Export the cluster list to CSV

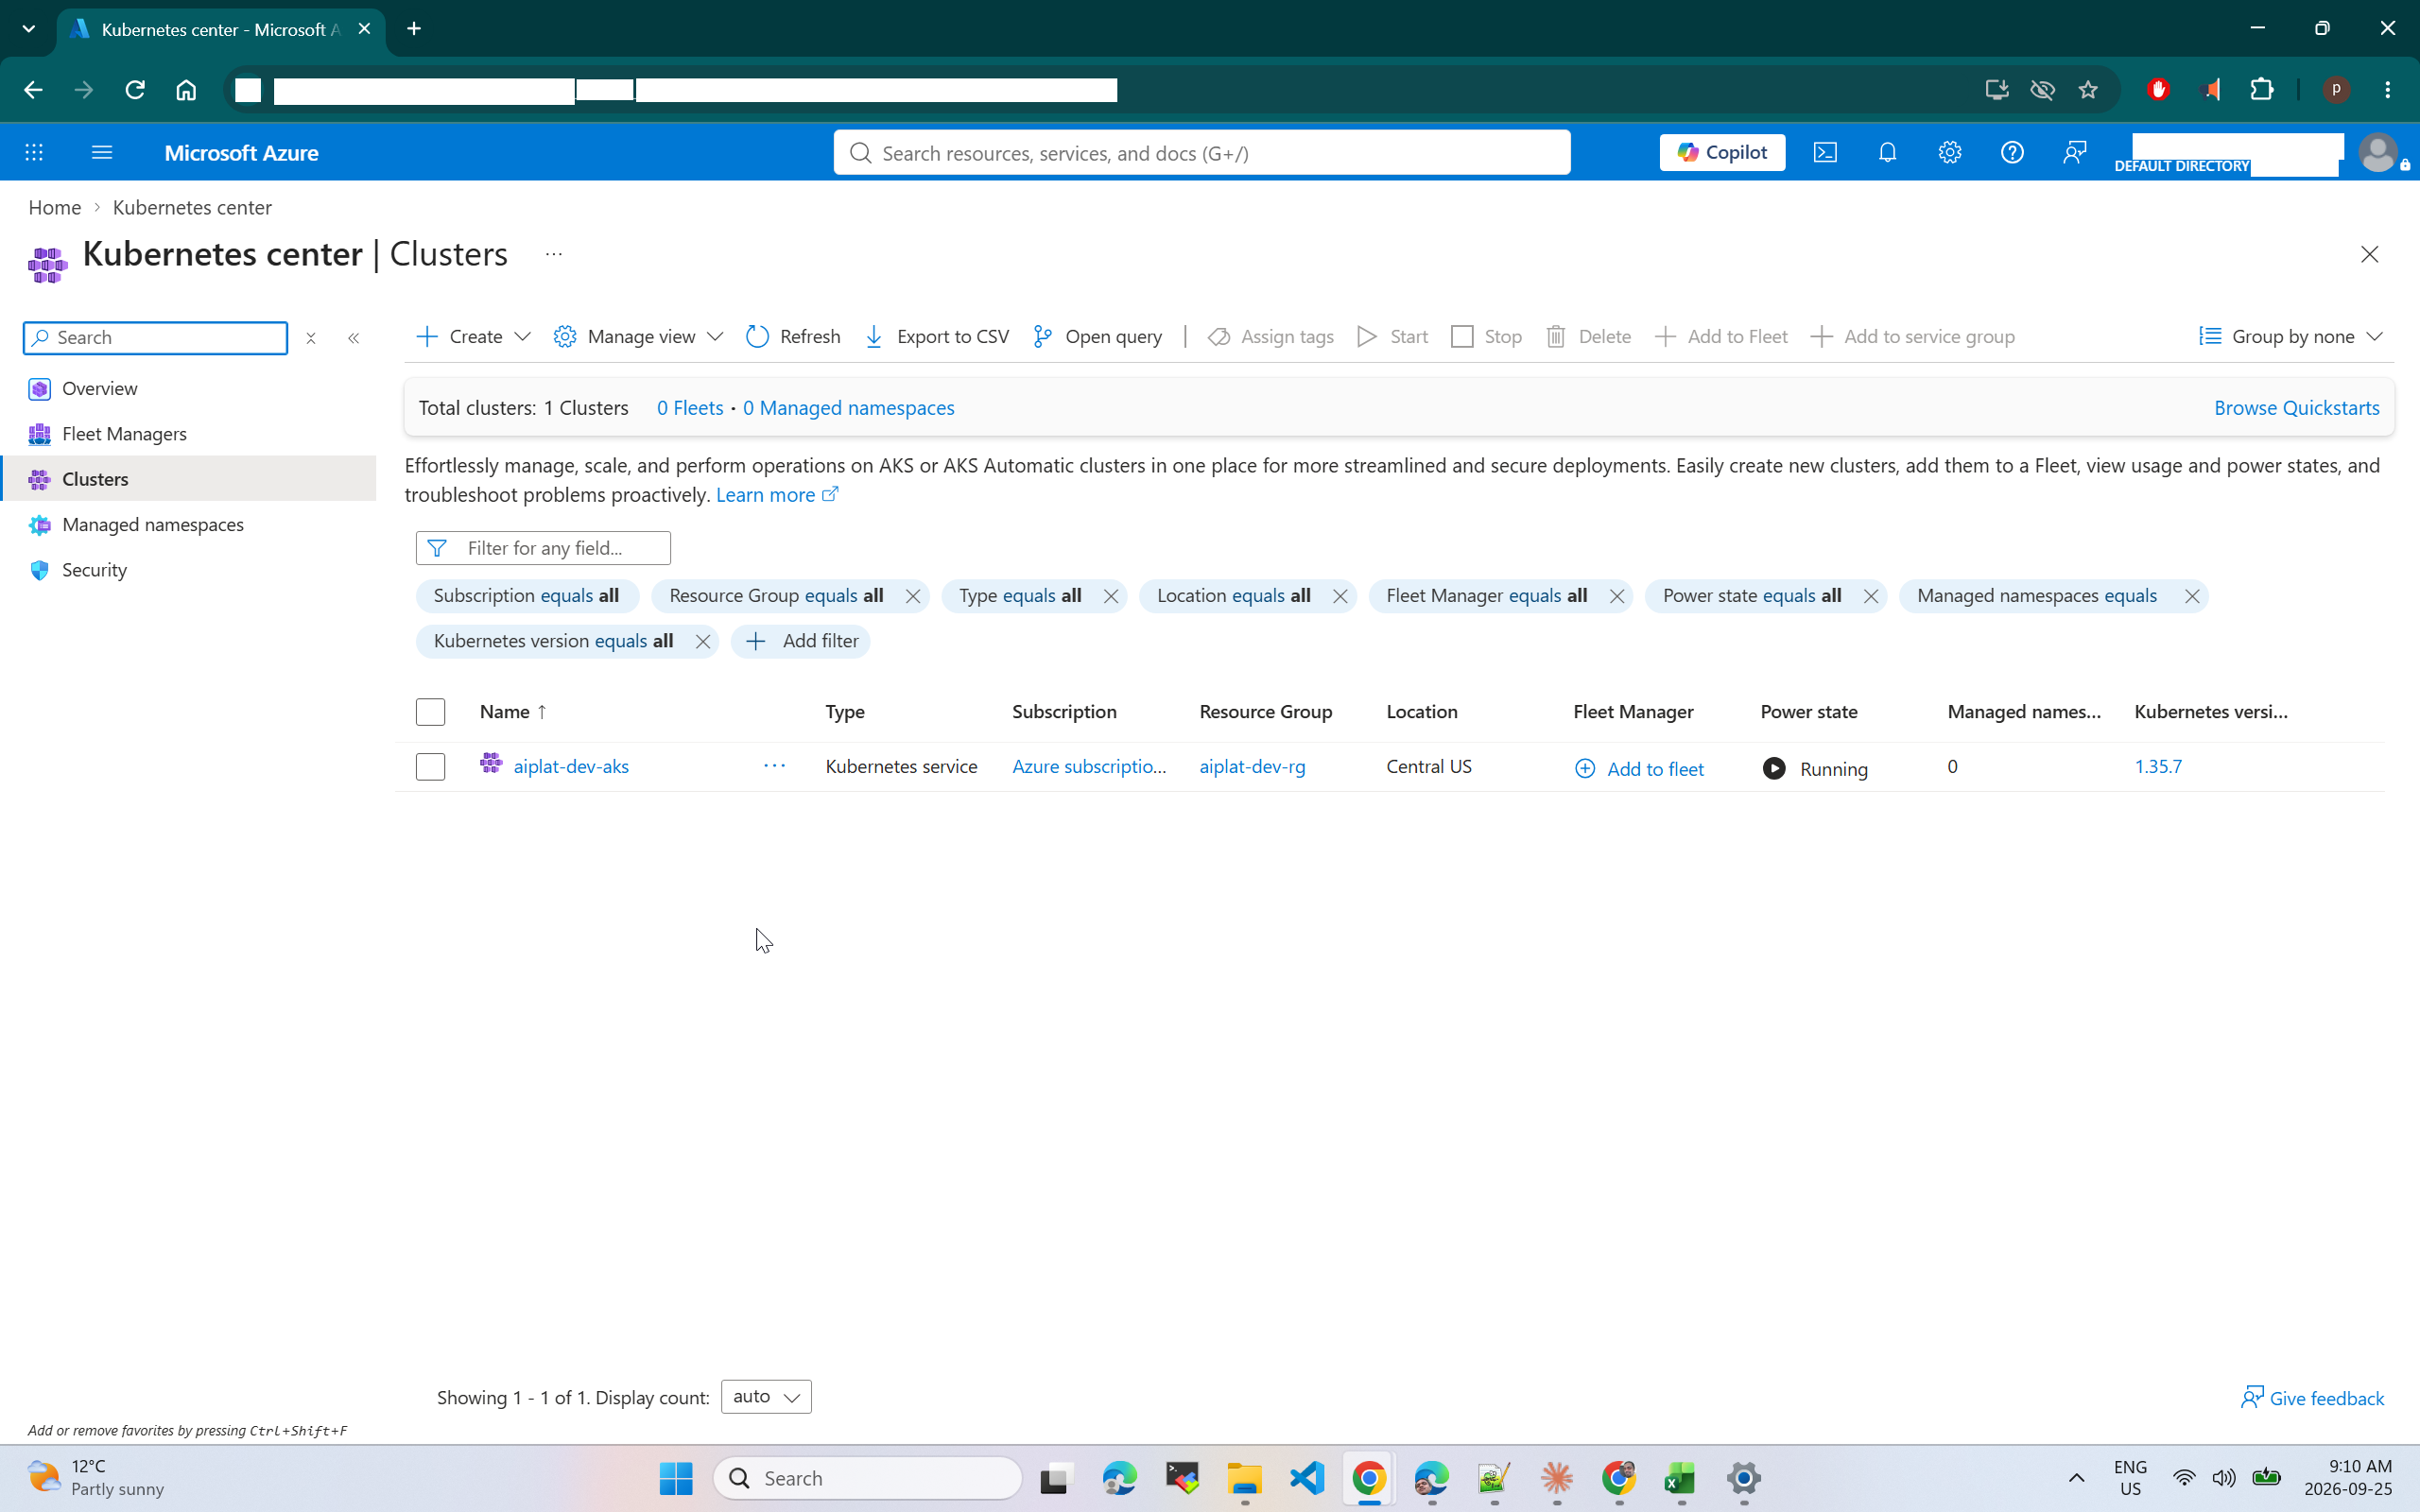(936, 337)
